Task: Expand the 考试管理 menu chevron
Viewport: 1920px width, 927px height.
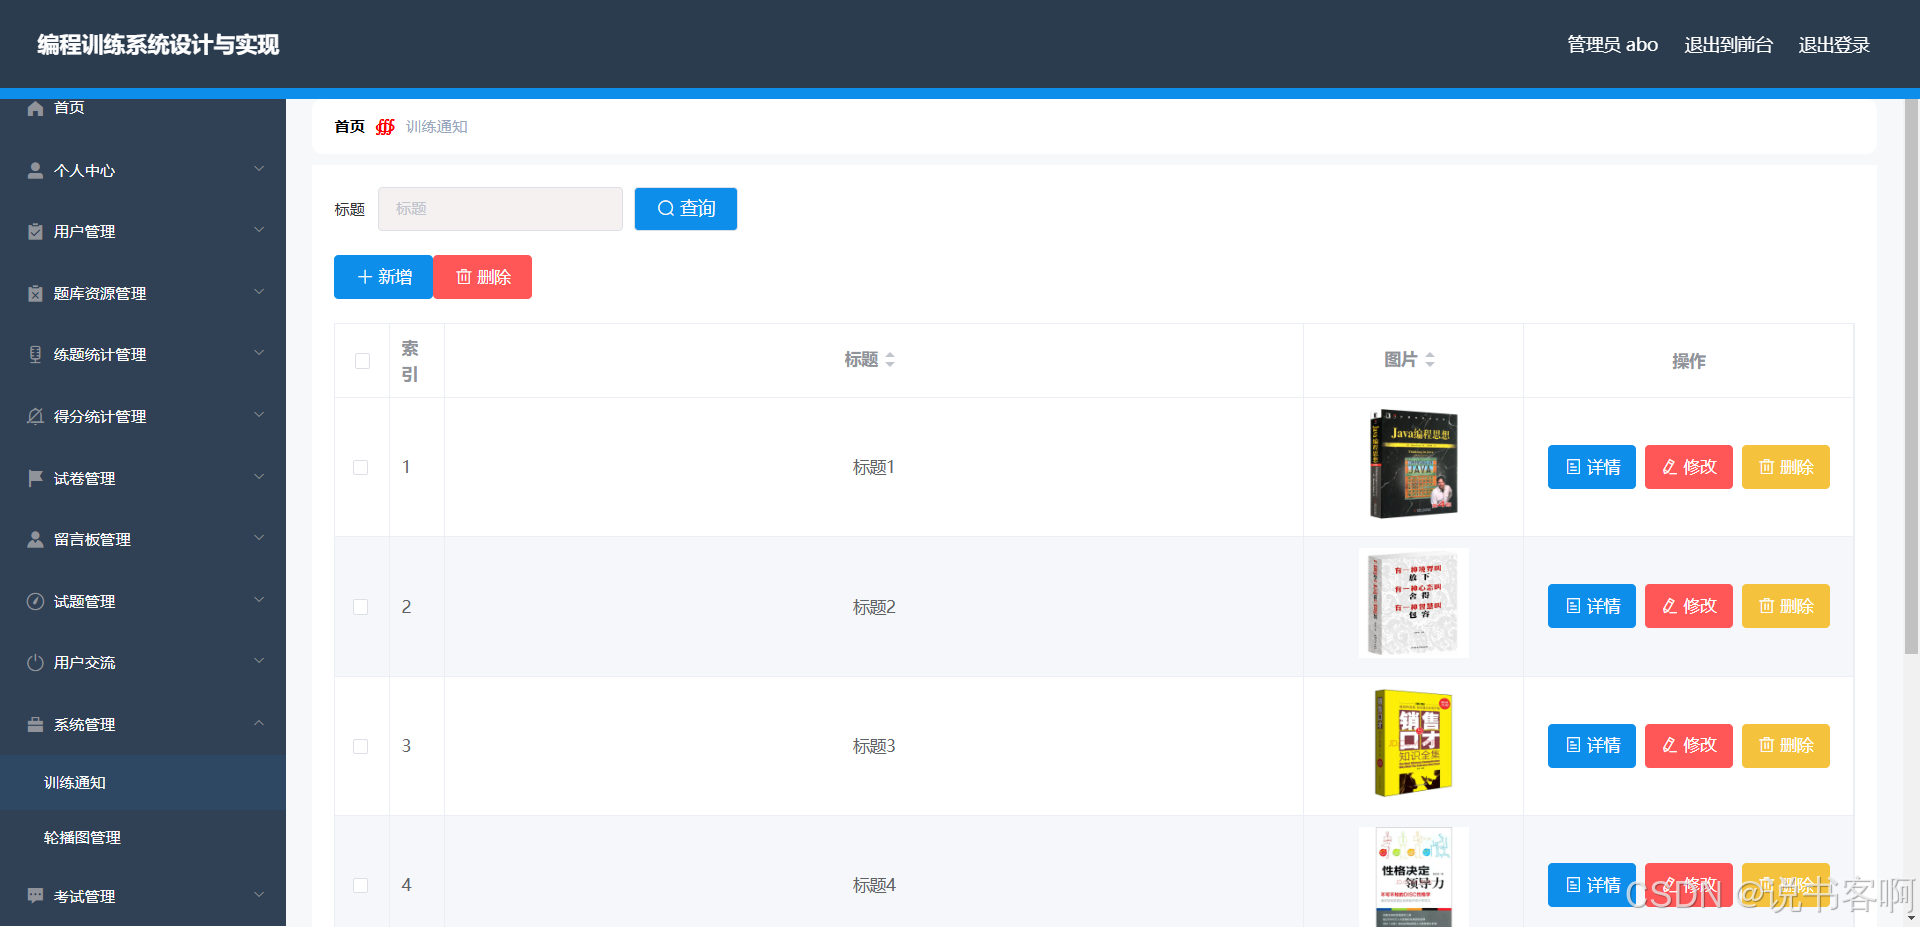Action: pyautogui.click(x=259, y=894)
